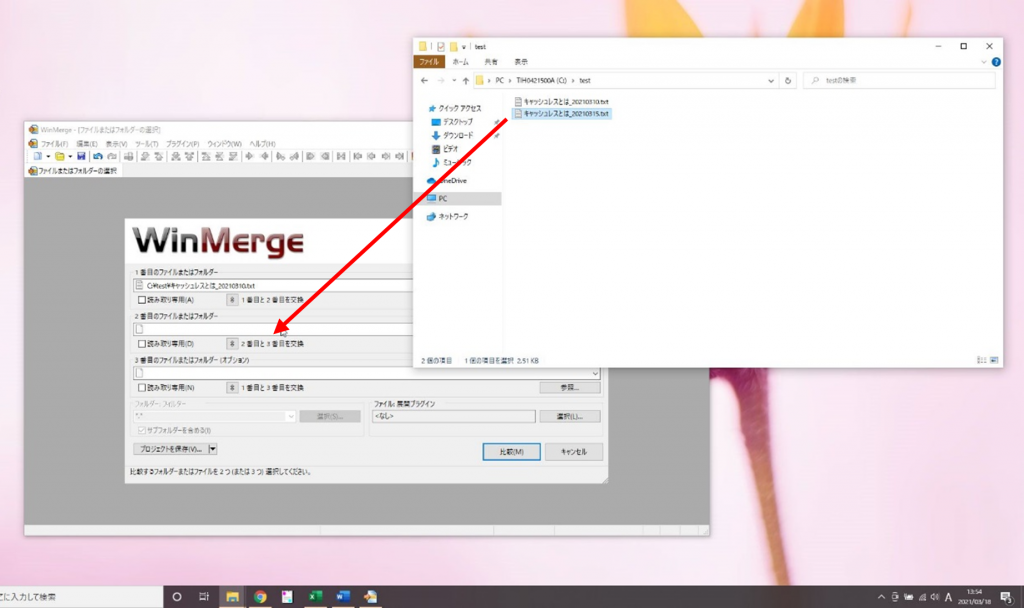Expand the arrow beside プロジェクトを保存
The width and height of the screenshot is (1024, 608).
(212, 449)
